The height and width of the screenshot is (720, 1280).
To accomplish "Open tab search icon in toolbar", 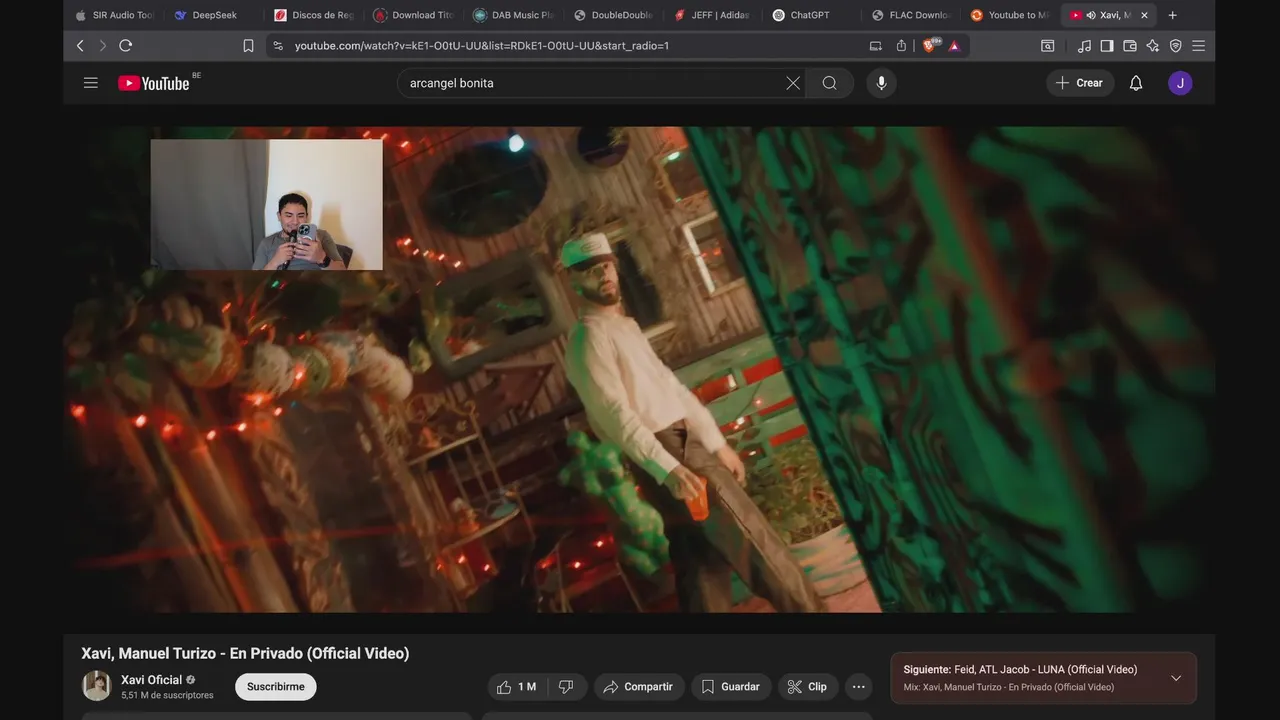I will point(1048,46).
